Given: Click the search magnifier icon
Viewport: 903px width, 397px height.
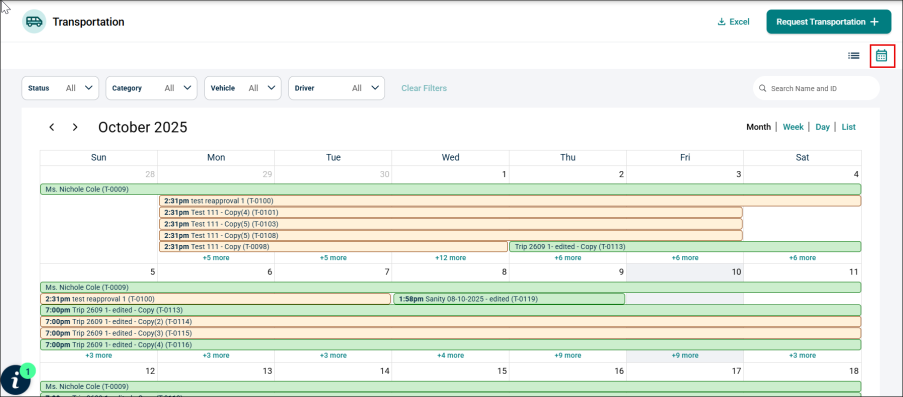Looking at the screenshot, I should click(763, 89).
